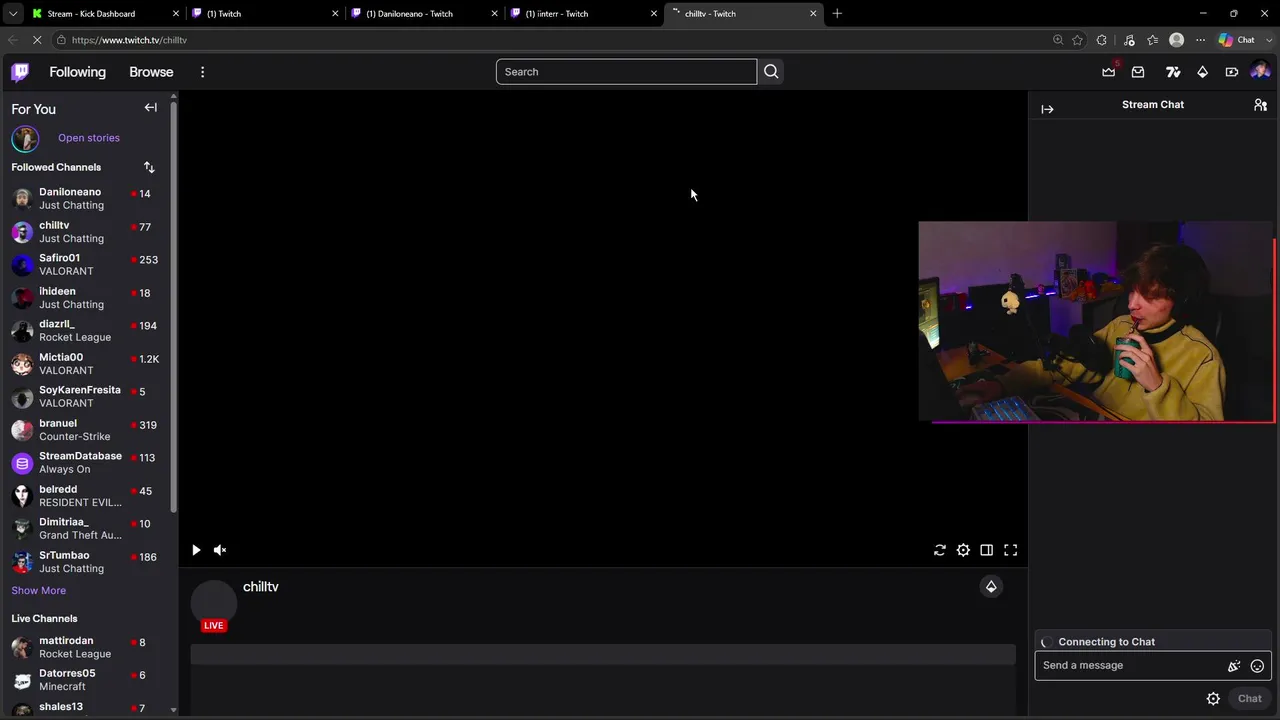Open the chat Community users icon
The width and height of the screenshot is (1280, 720).
tap(1260, 105)
